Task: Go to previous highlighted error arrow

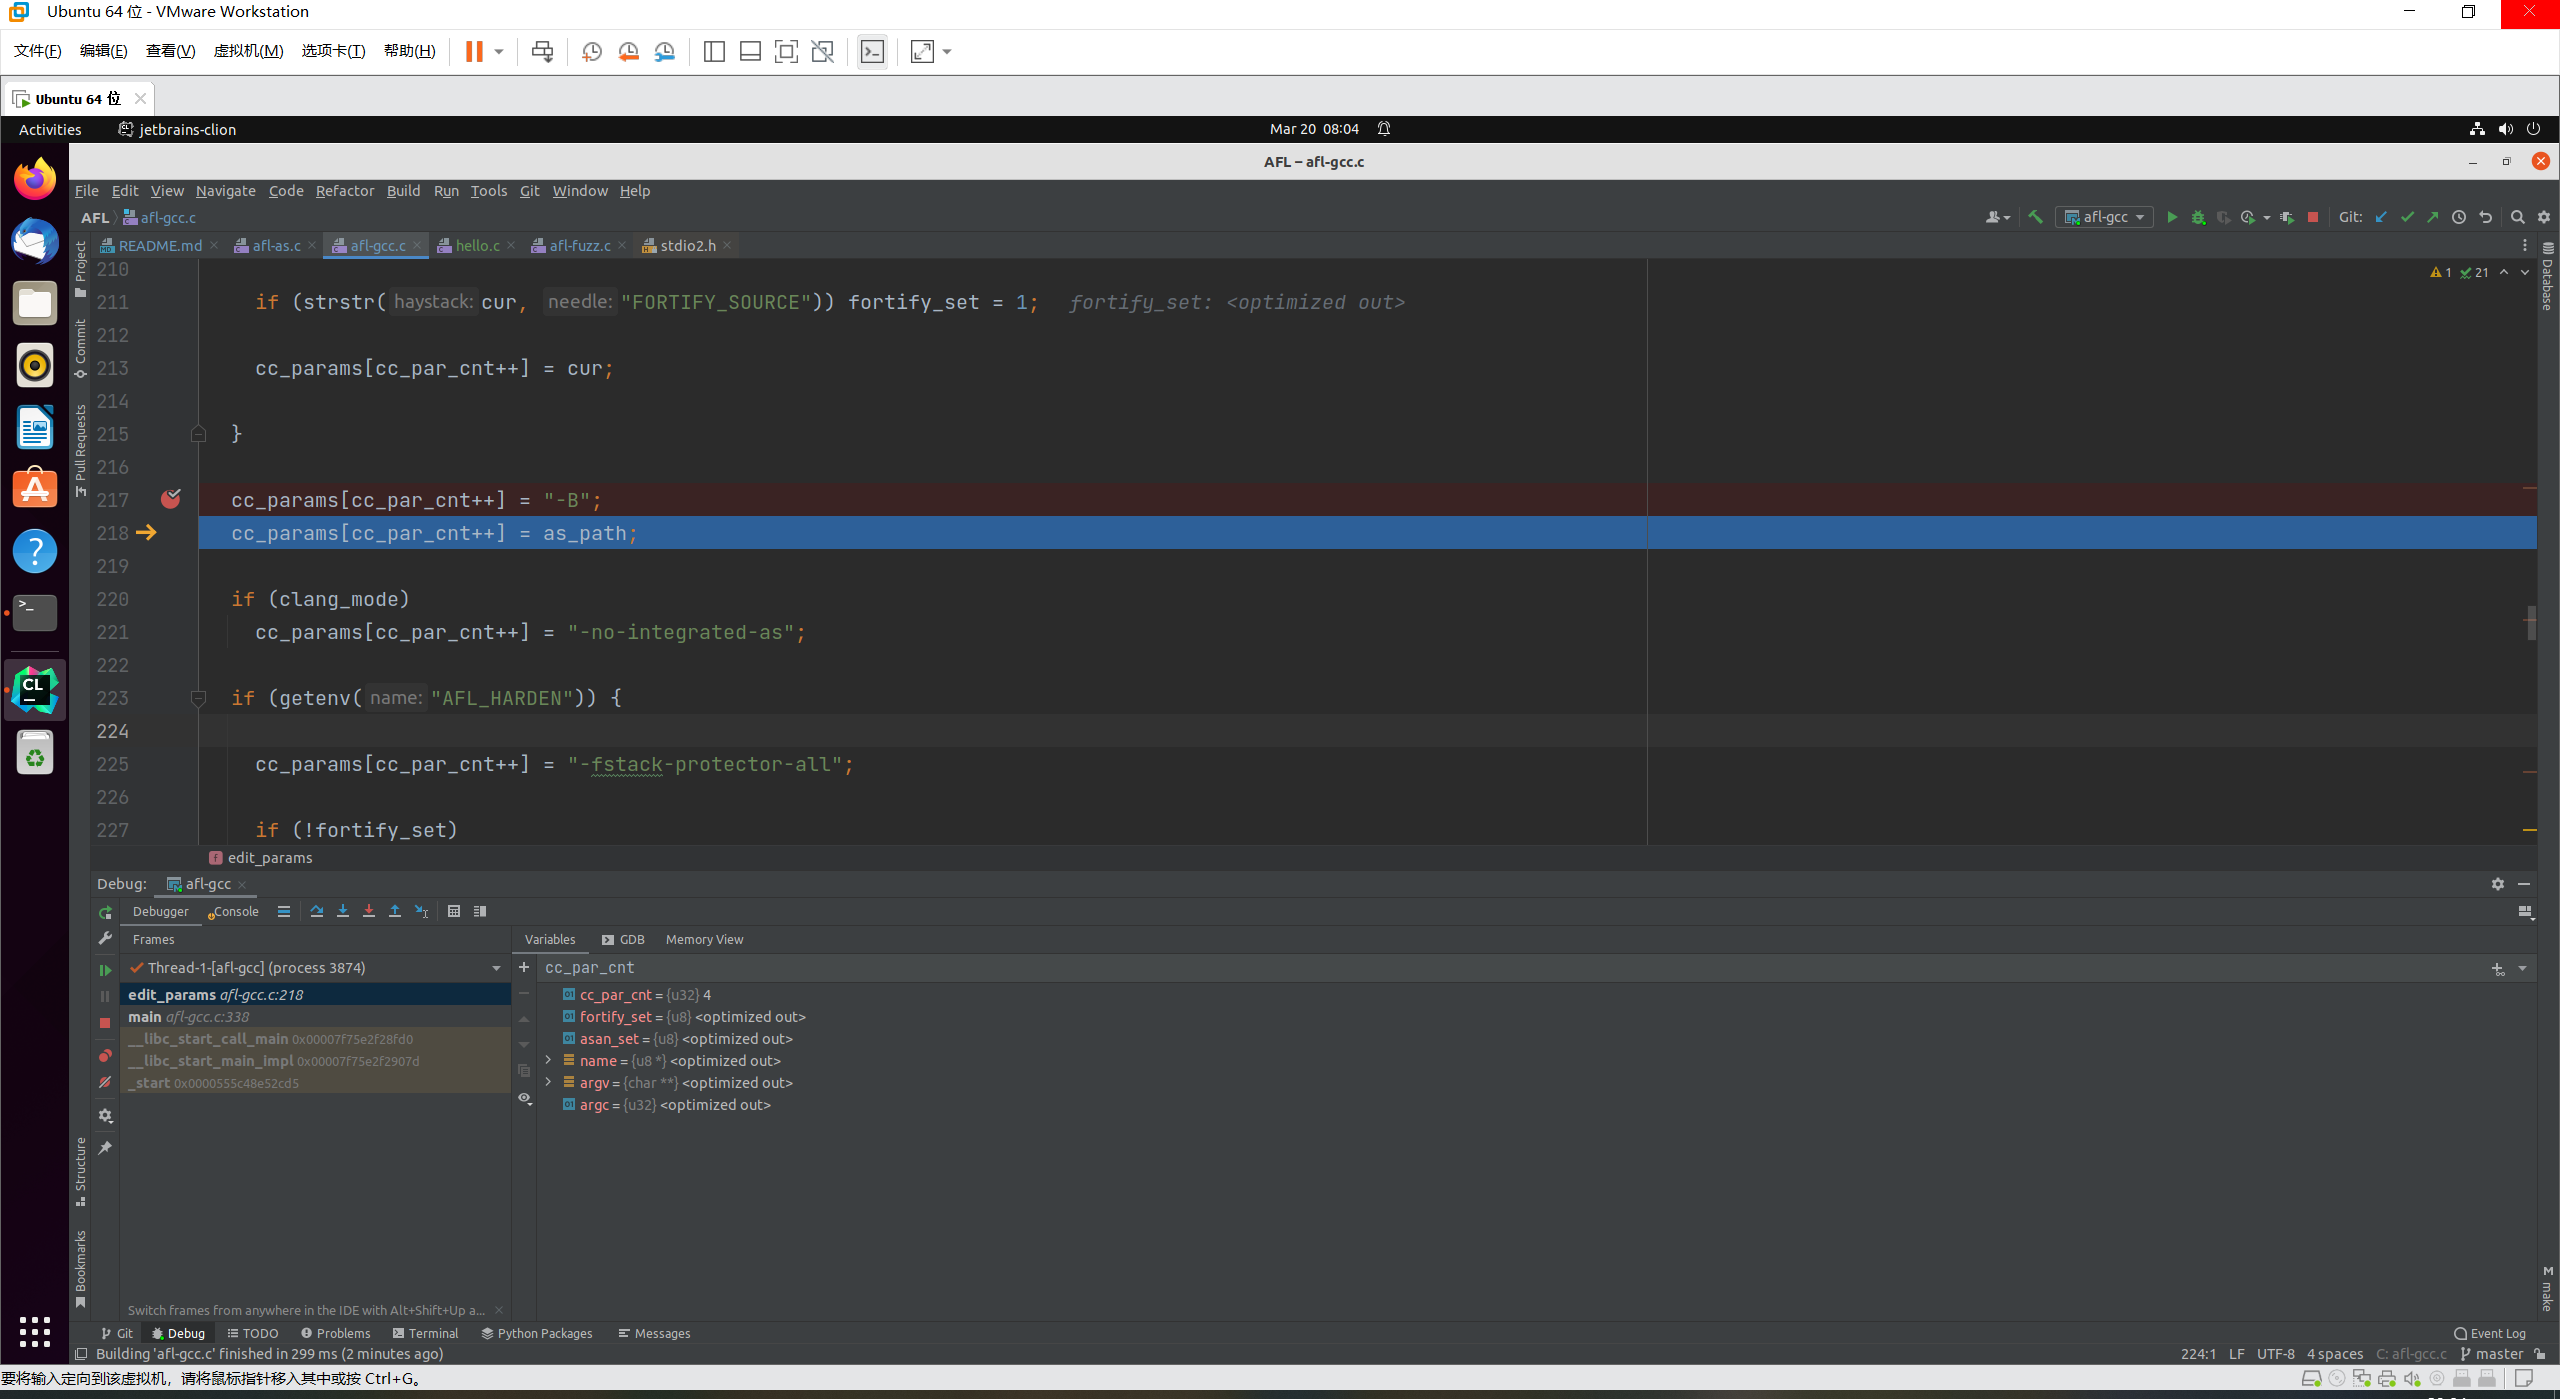Action: tap(2504, 272)
